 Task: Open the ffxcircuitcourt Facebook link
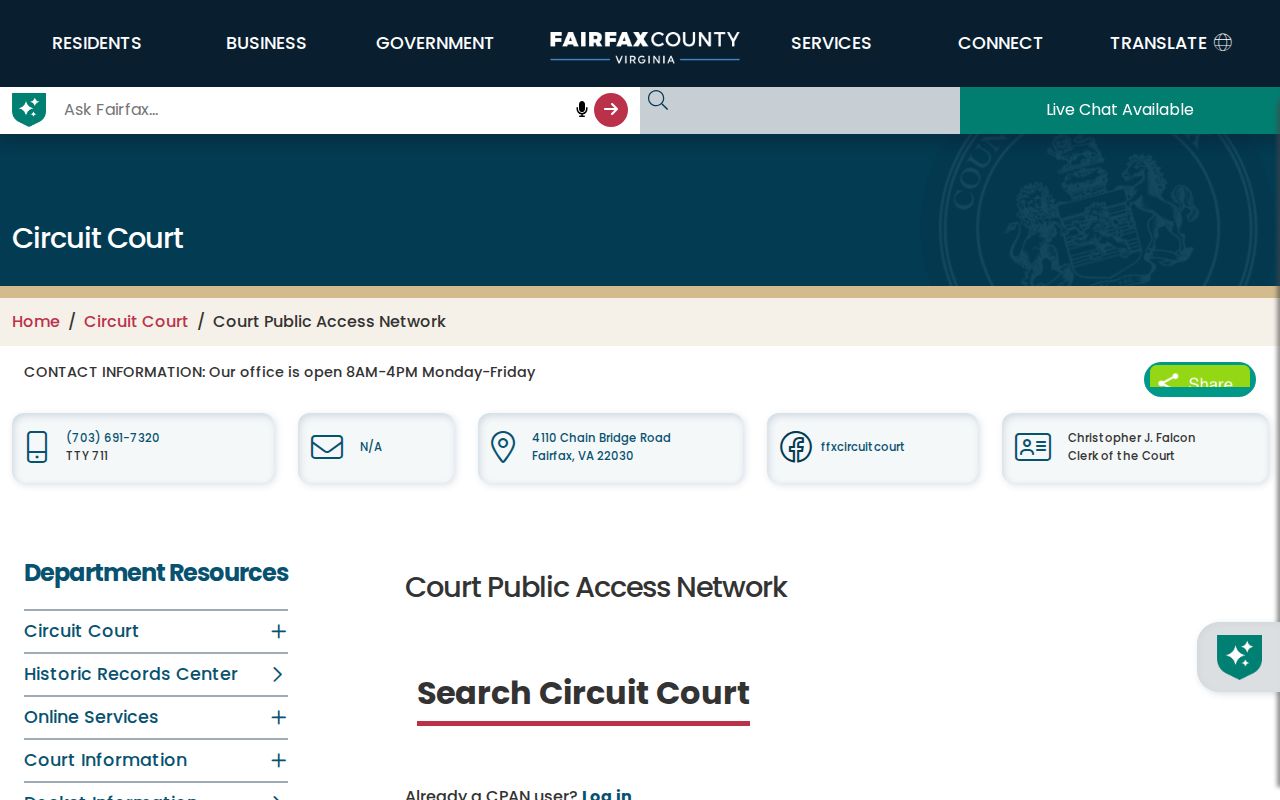(862, 447)
